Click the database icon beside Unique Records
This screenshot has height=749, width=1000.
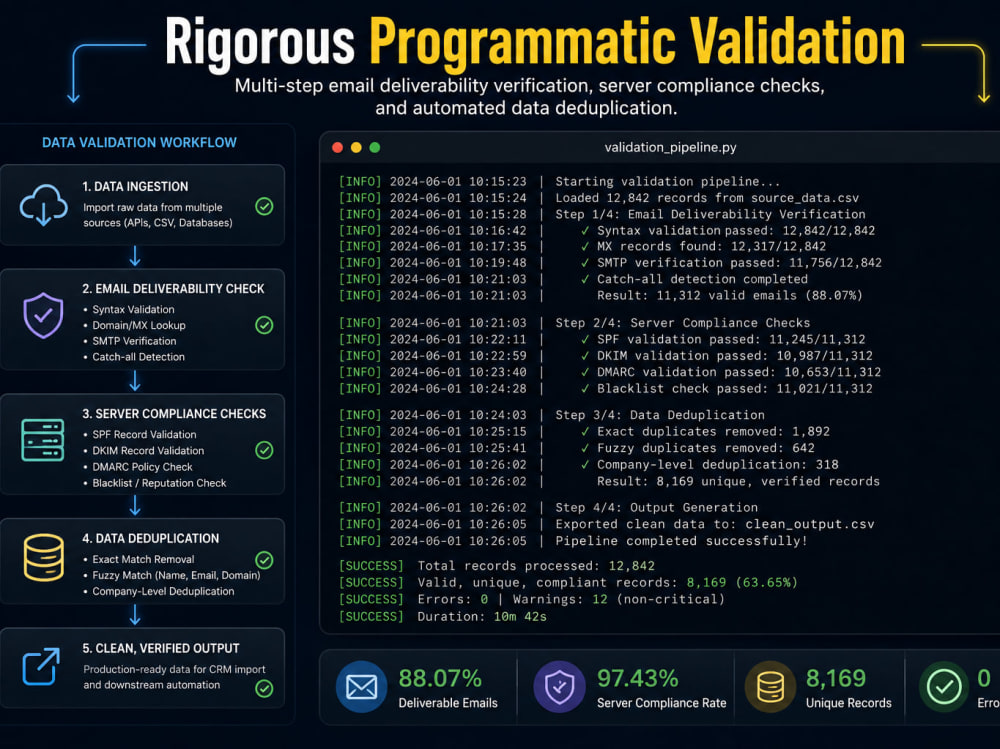[770, 687]
